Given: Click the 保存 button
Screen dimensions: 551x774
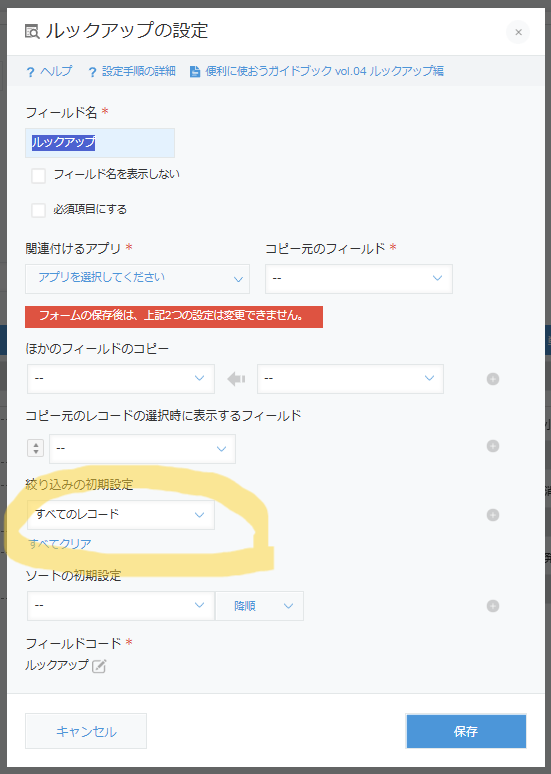Looking at the screenshot, I should 466,731.
